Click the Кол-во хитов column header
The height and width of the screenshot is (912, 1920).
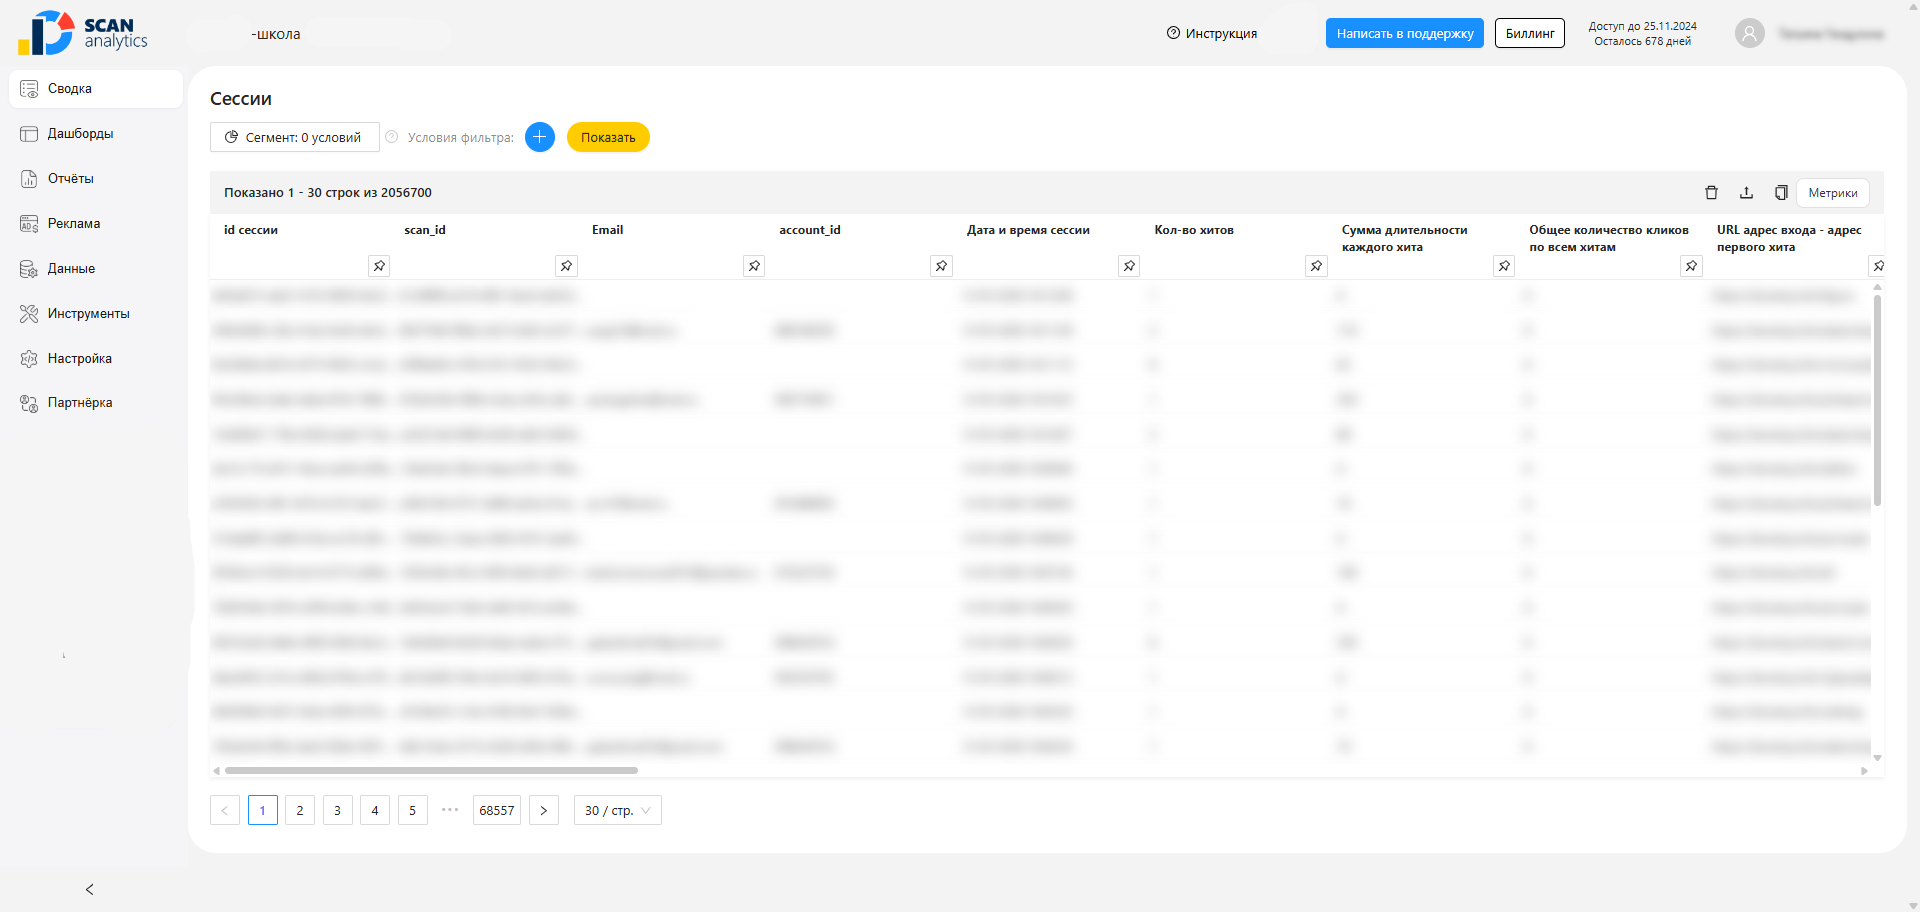[1194, 230]
